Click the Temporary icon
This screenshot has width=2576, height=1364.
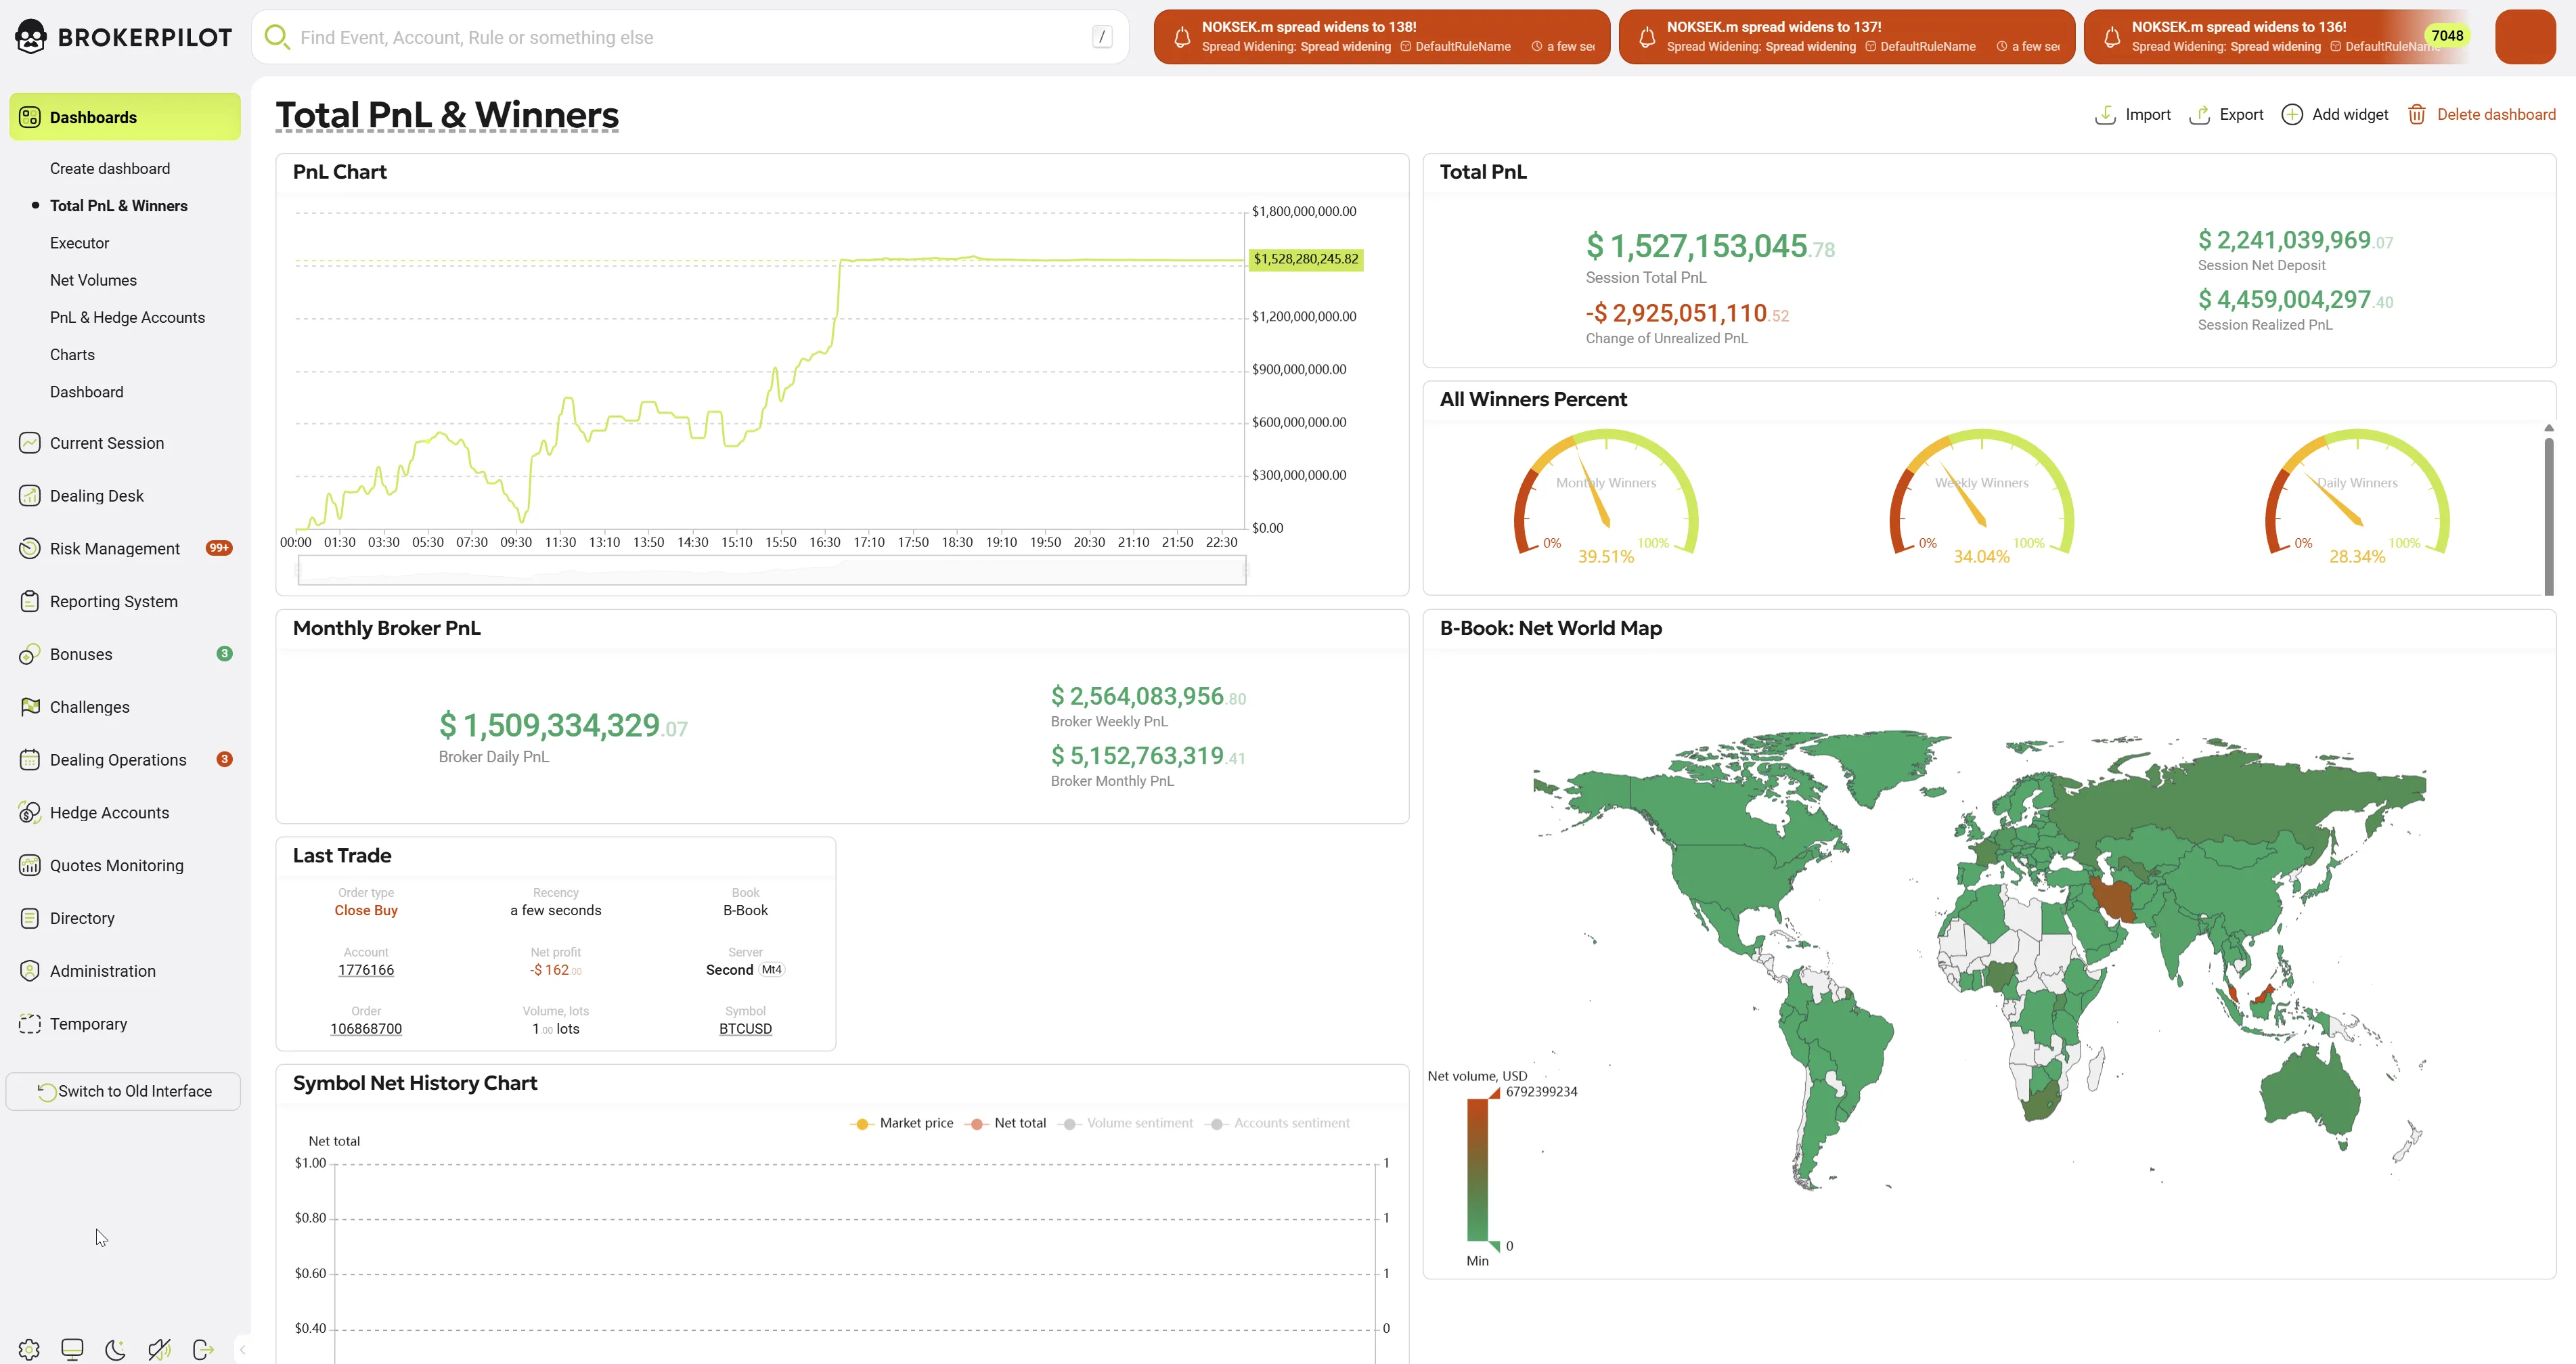pyautogui.click(x=30, y=1024)
